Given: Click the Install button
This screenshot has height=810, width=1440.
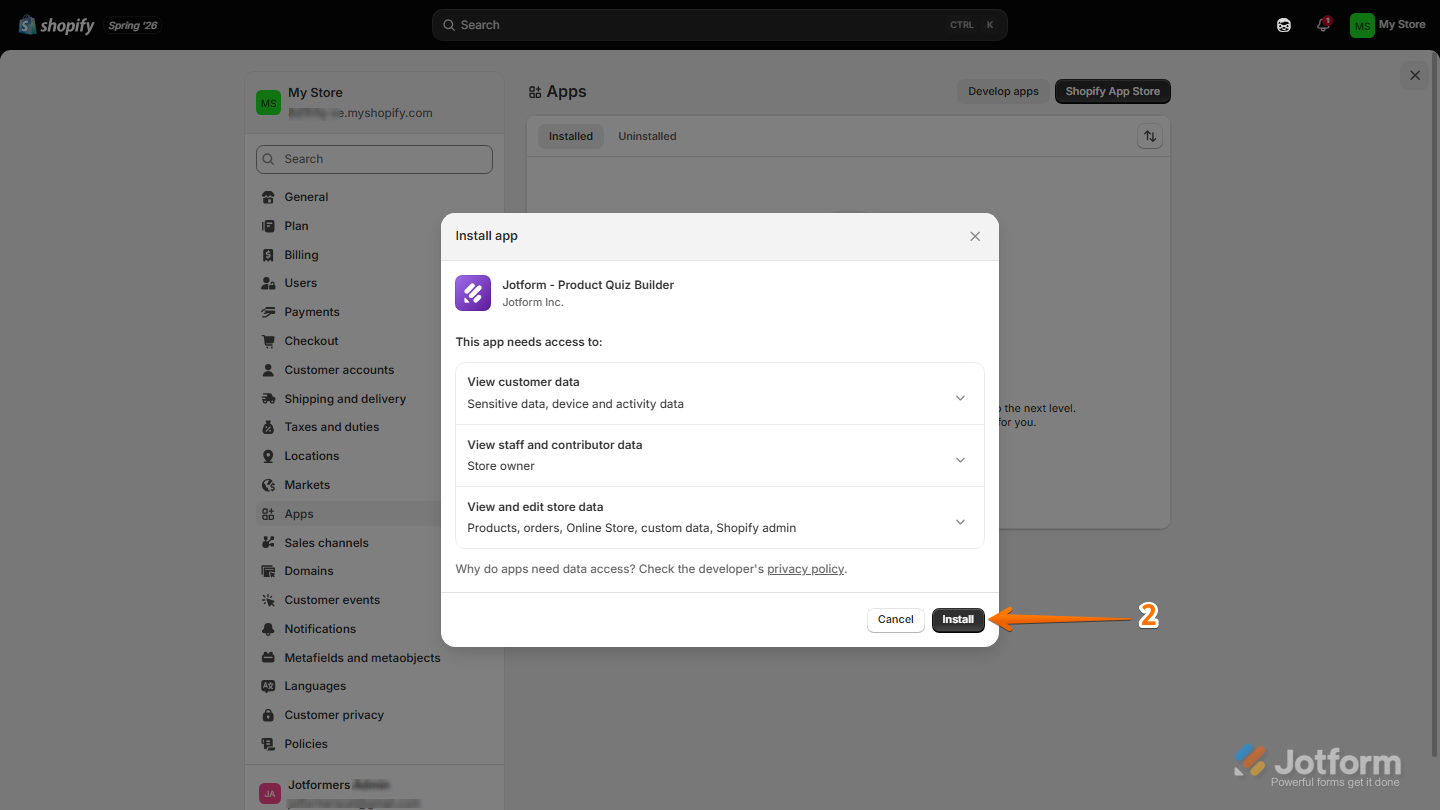Looking at the screenshot, I should pyautogui.click(x=958, y=620).
